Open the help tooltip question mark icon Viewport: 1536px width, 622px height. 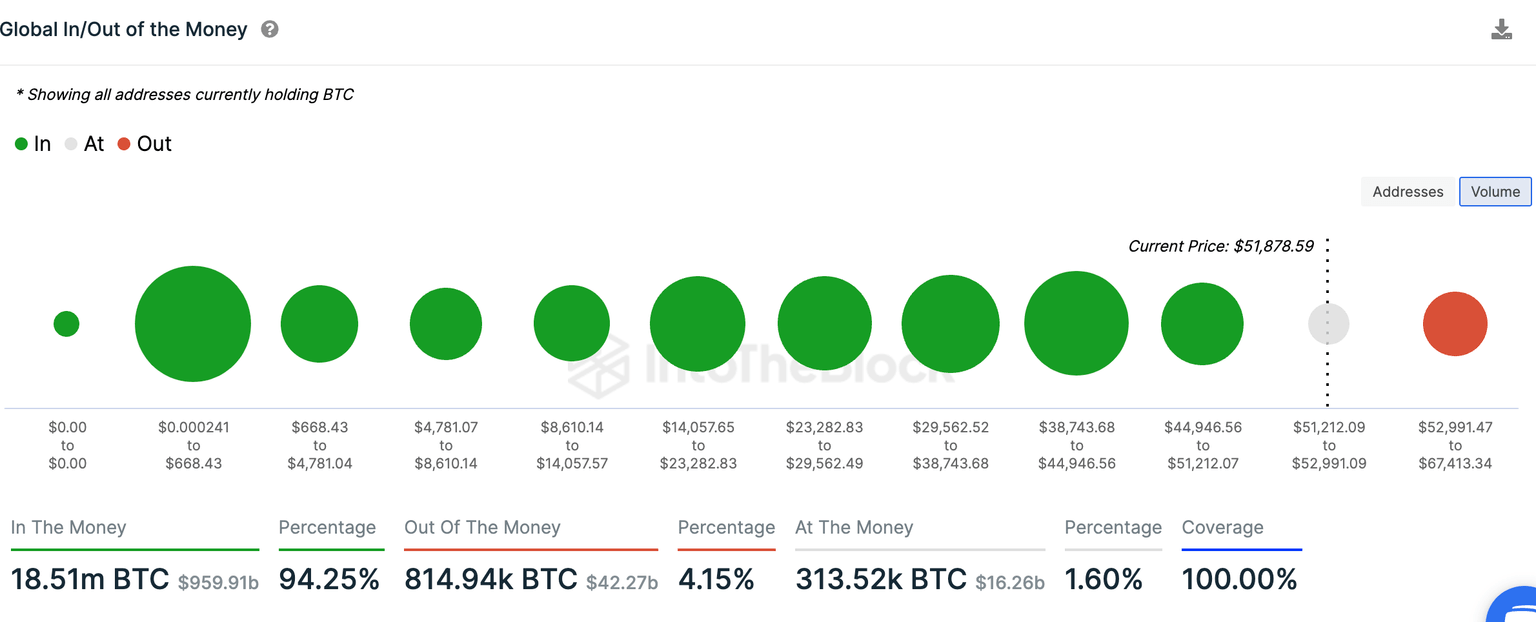pos(268,29)
